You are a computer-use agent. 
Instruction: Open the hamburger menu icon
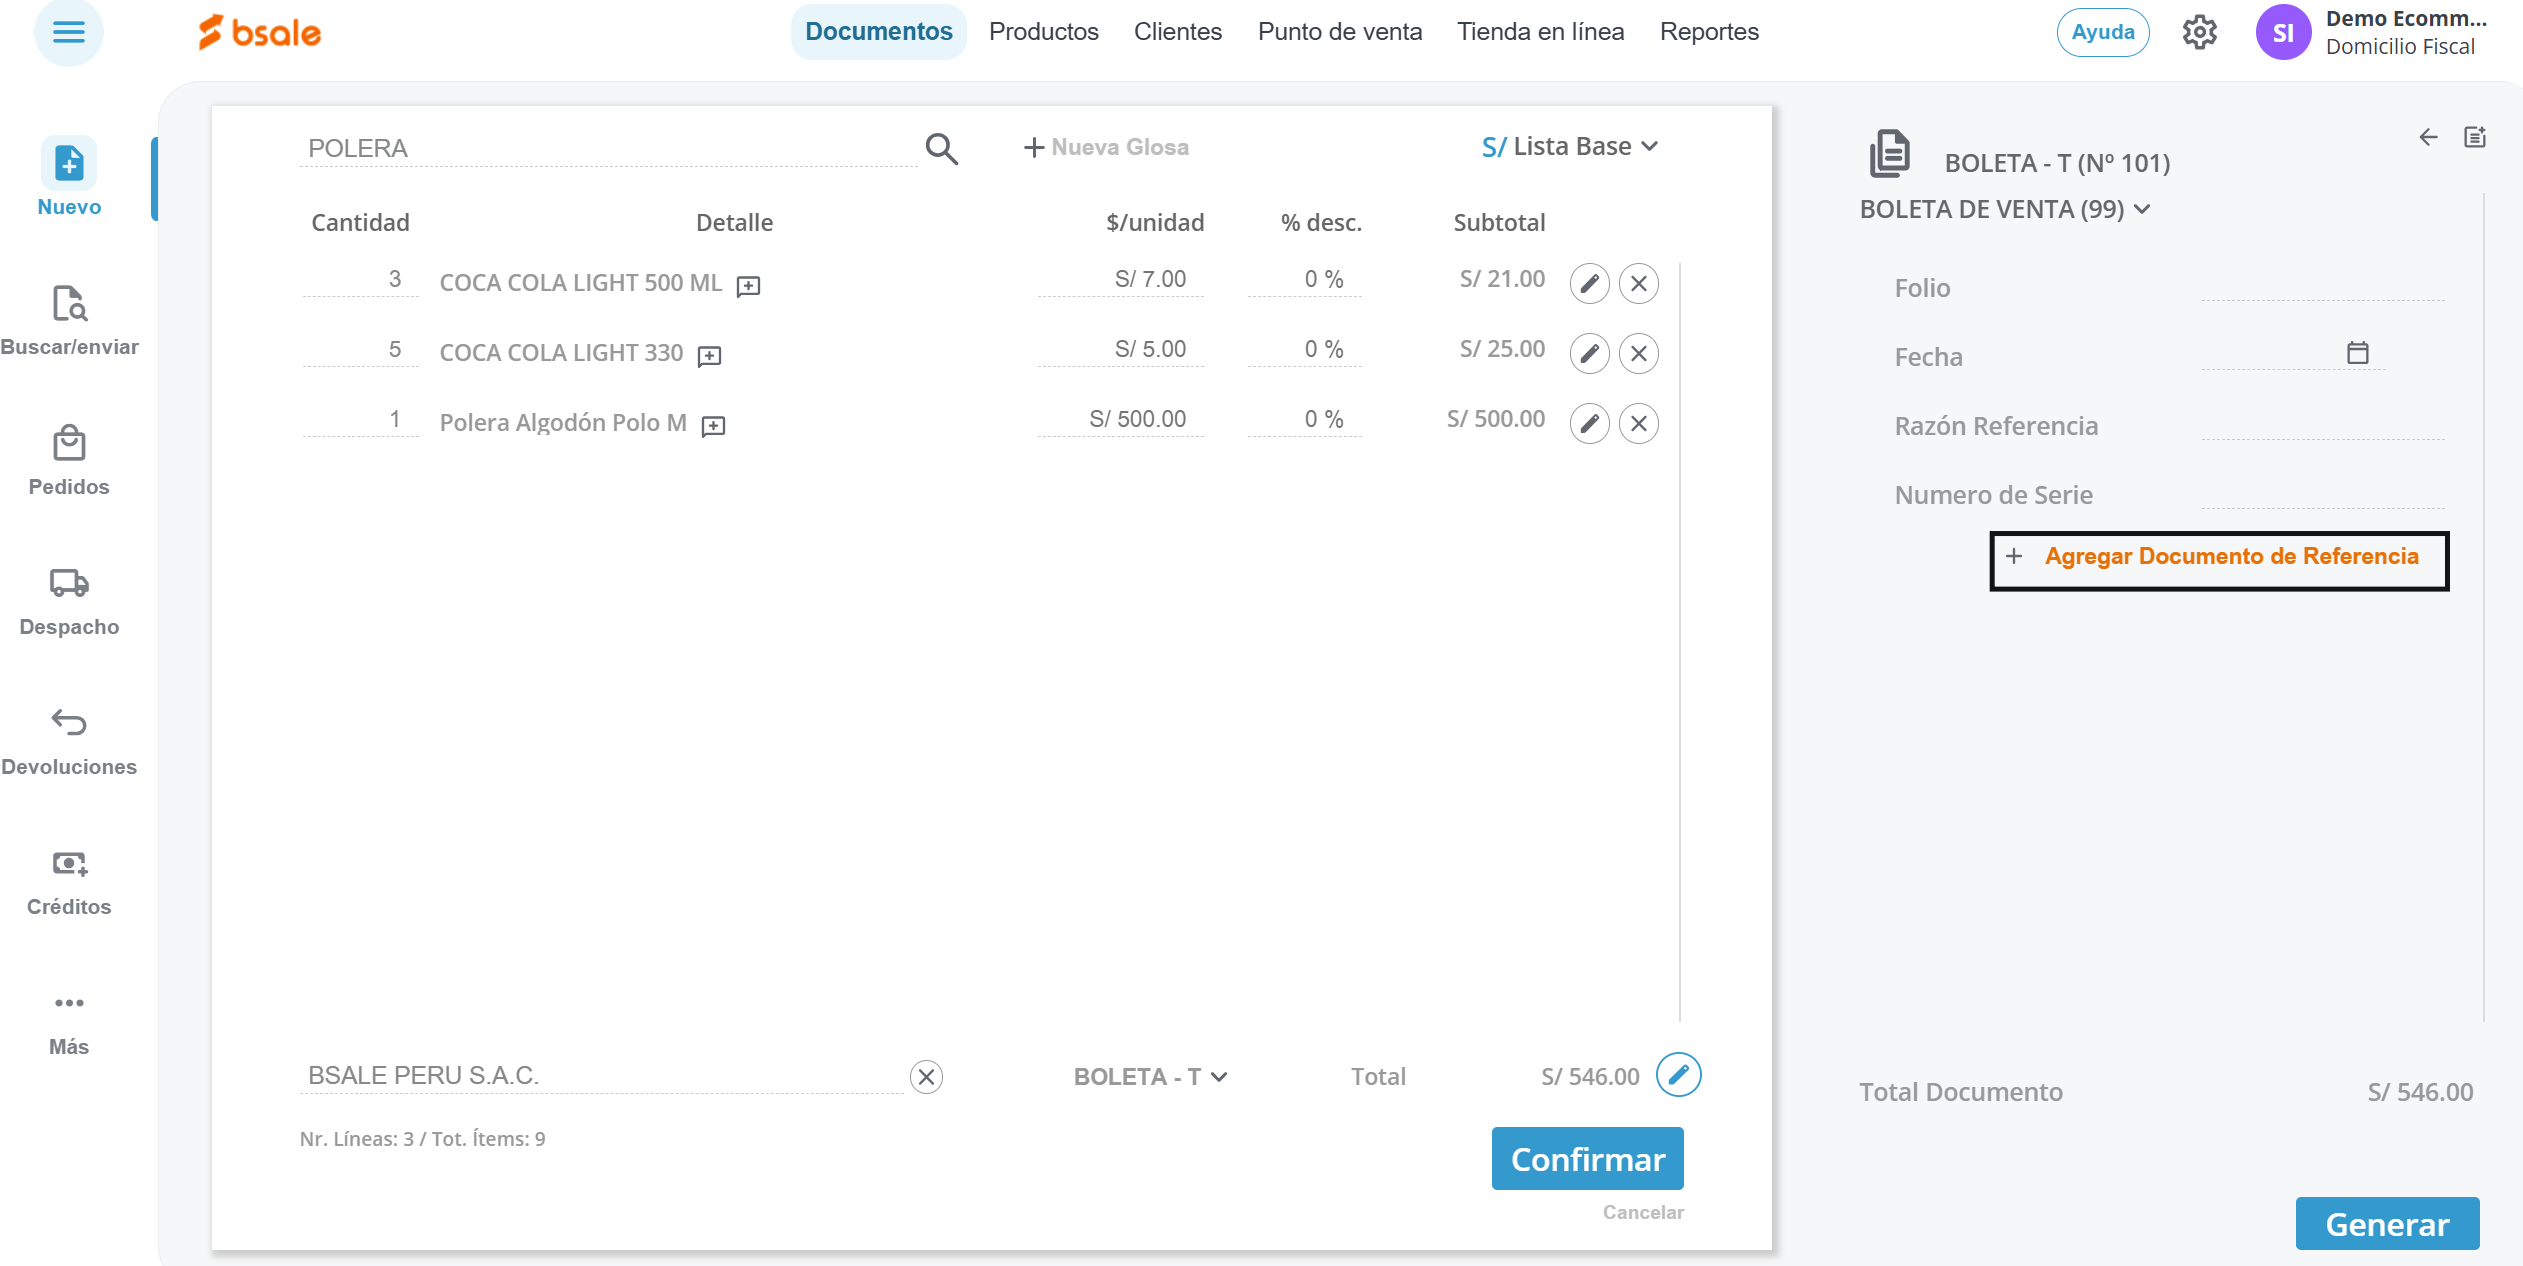coord(68,32)
